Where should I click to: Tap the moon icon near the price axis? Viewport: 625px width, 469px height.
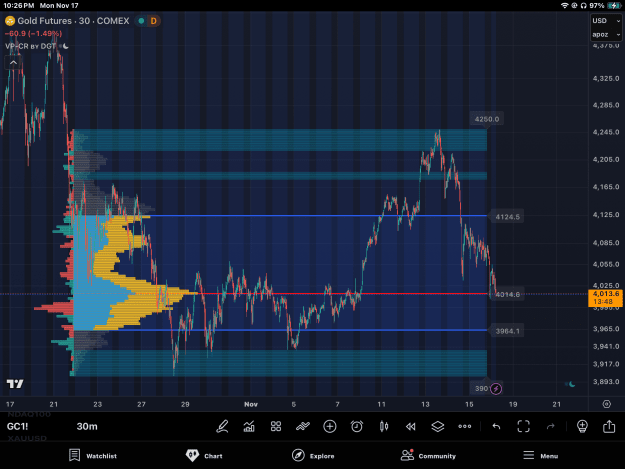coord(571,384)
